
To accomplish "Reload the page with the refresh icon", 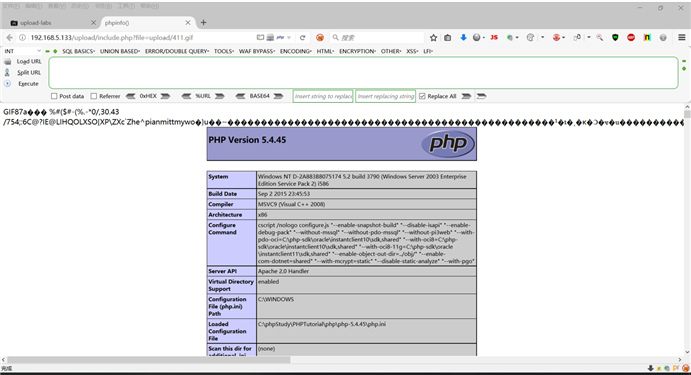I will pyautogui.click(x=302, y=38).
